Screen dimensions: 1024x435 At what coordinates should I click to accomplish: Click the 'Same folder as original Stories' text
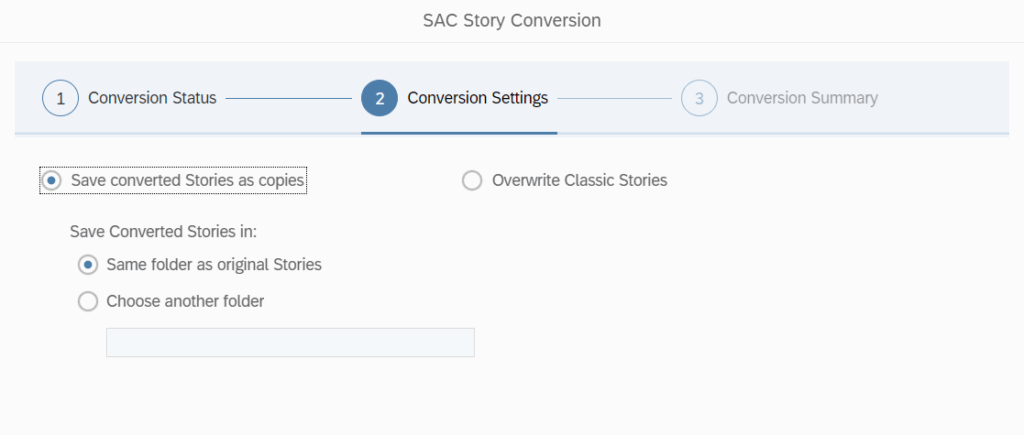214,265
